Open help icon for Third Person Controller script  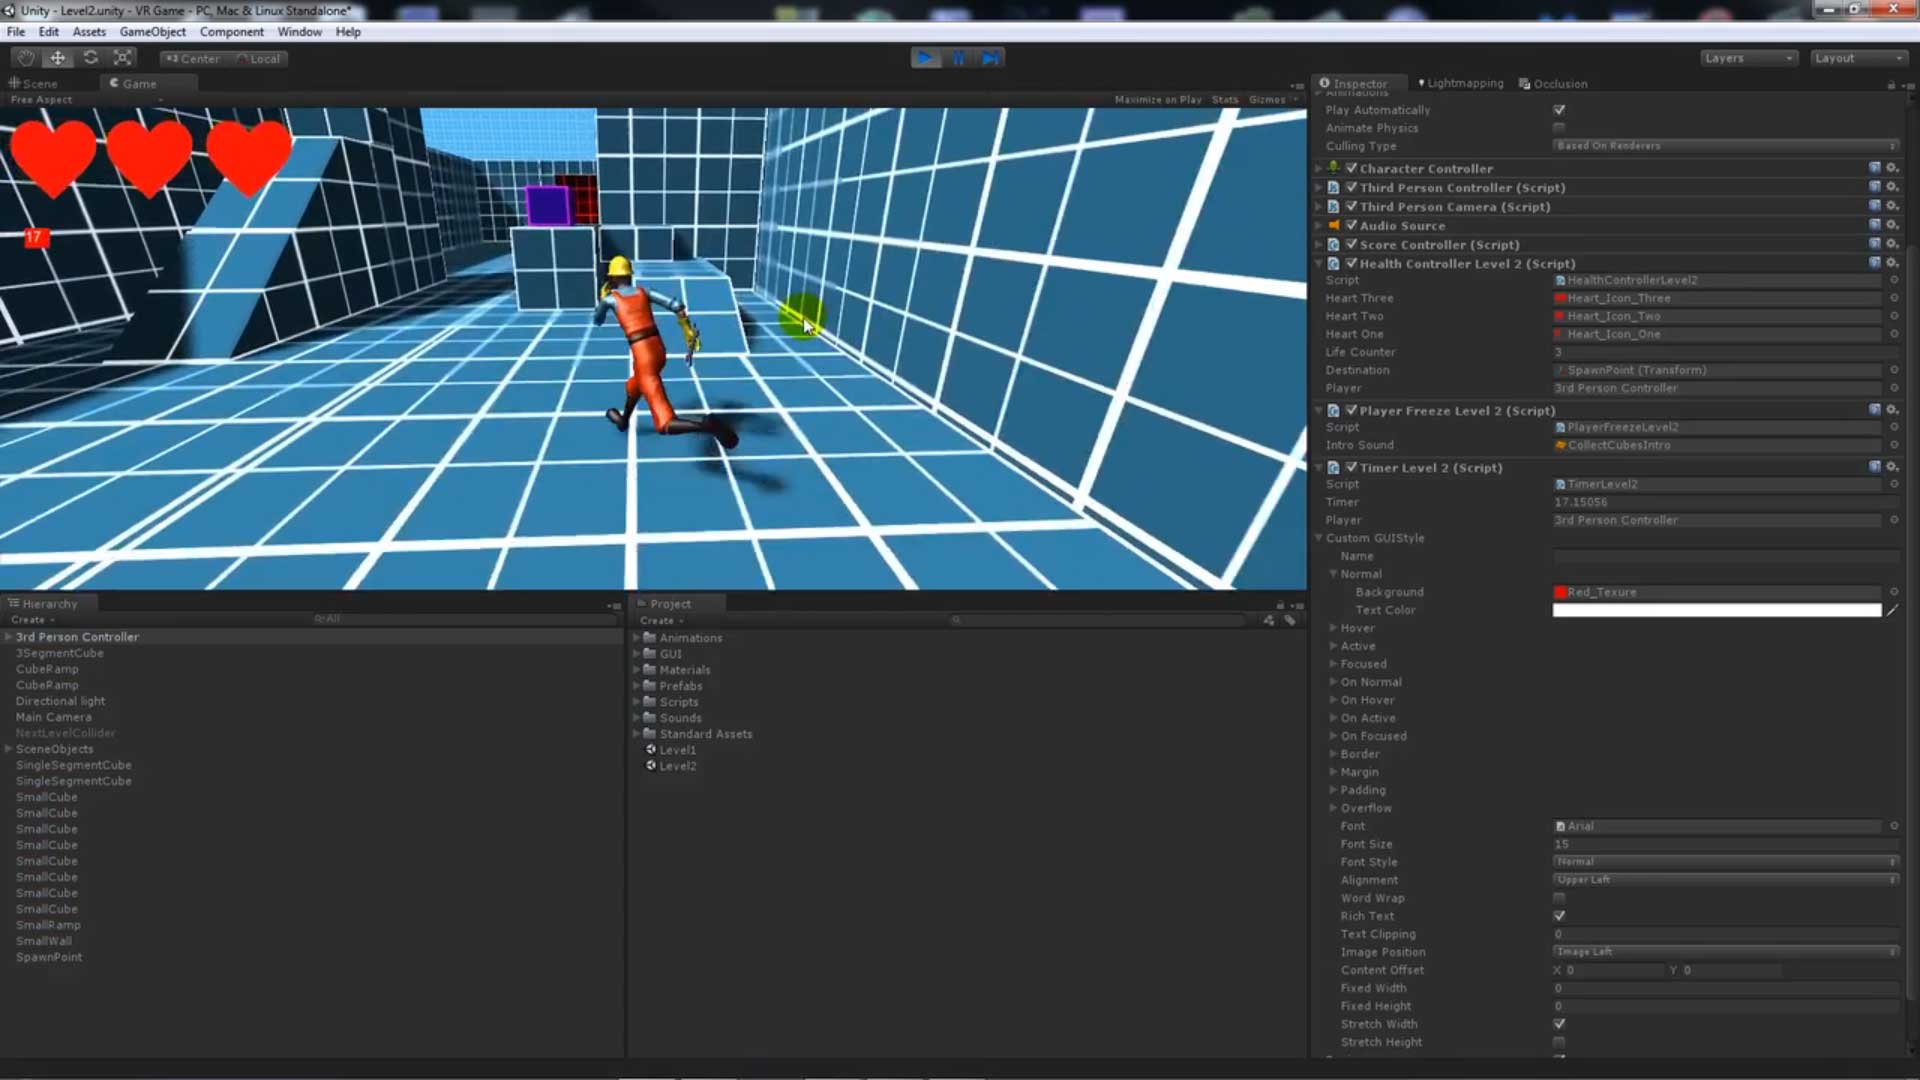[1875, 187]
